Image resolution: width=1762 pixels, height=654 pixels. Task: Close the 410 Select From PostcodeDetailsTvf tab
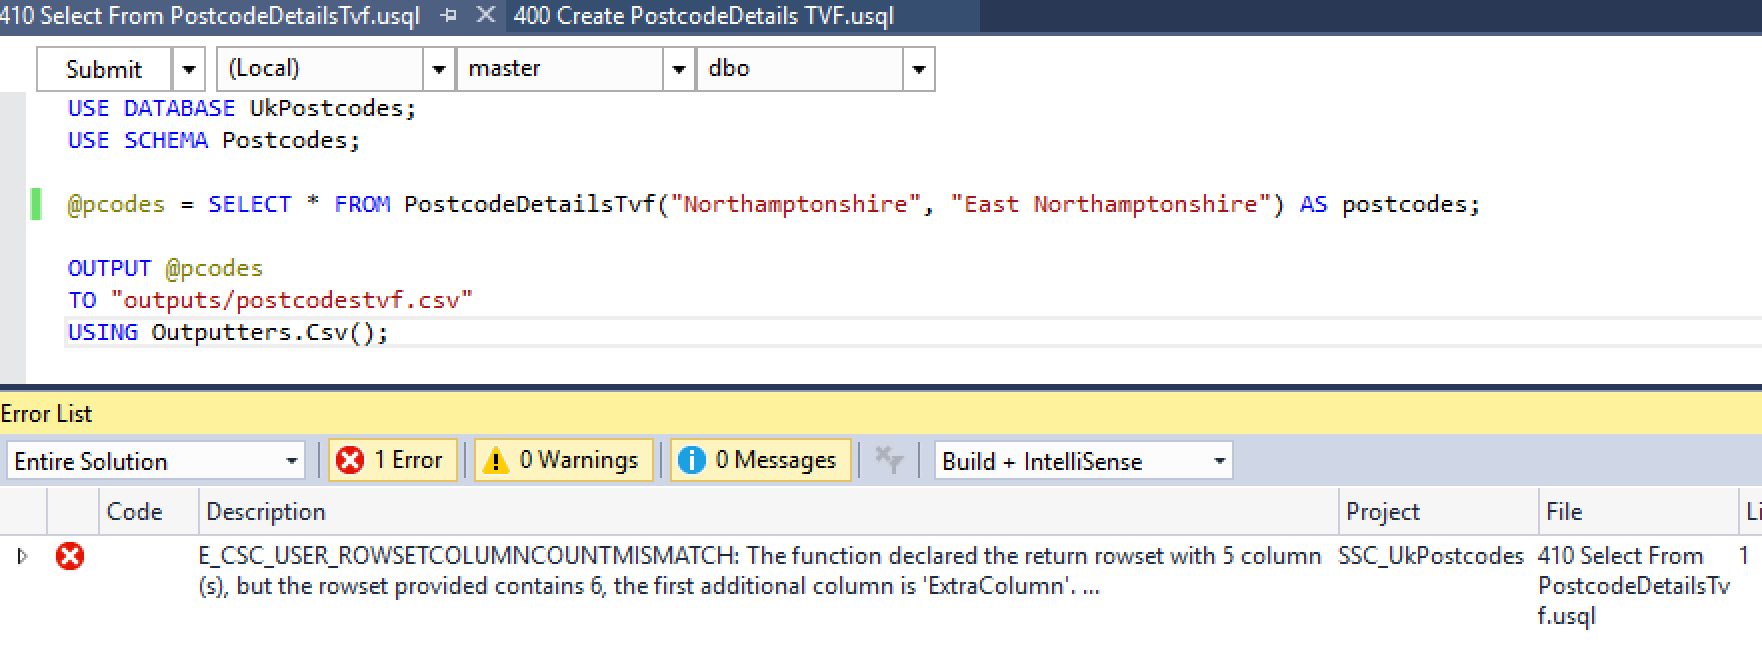click(x=485, y=15)
